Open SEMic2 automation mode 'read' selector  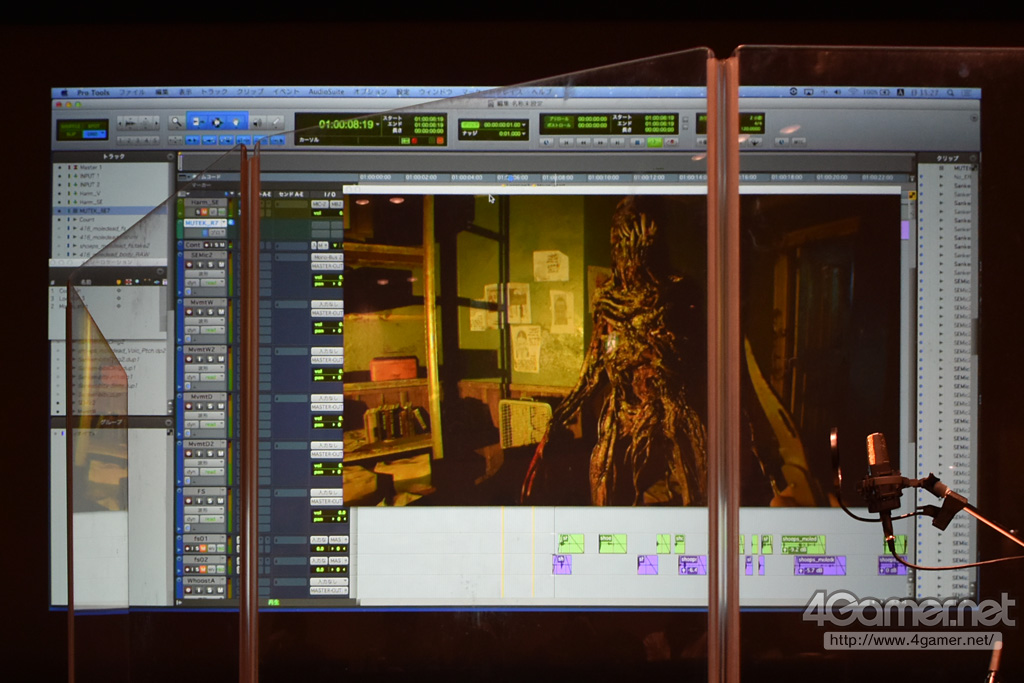212,283
